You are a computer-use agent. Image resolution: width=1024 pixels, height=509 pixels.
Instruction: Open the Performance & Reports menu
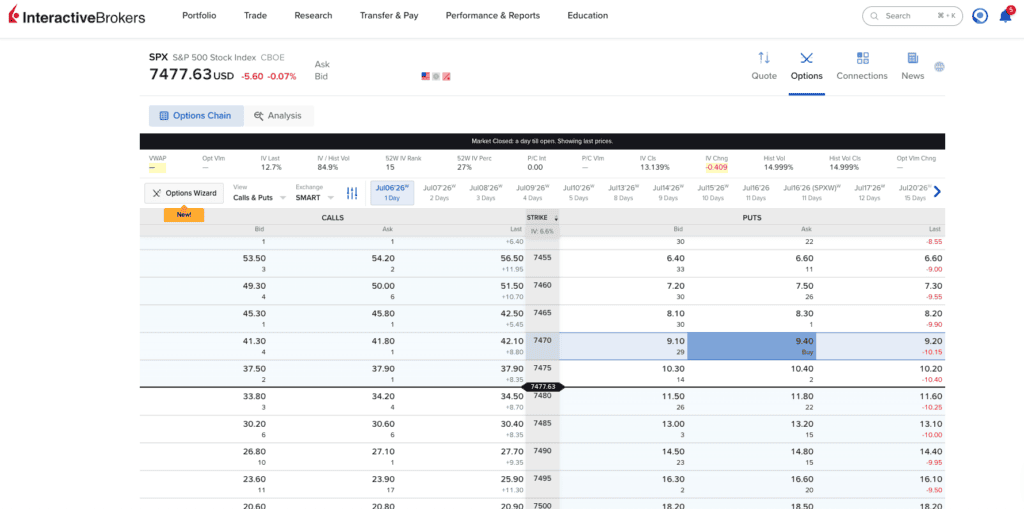492,16
